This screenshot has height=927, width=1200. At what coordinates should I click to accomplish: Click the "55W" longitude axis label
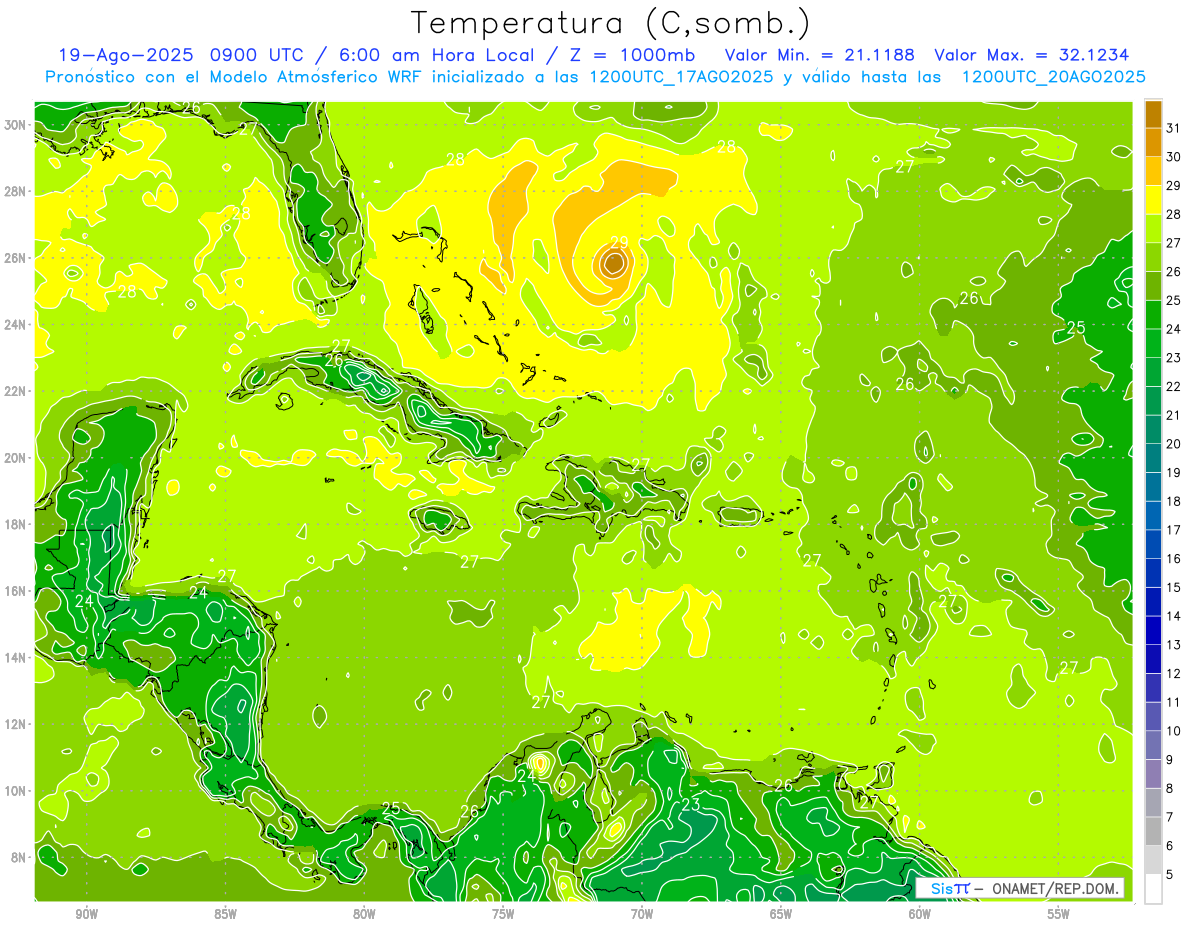1058,914
